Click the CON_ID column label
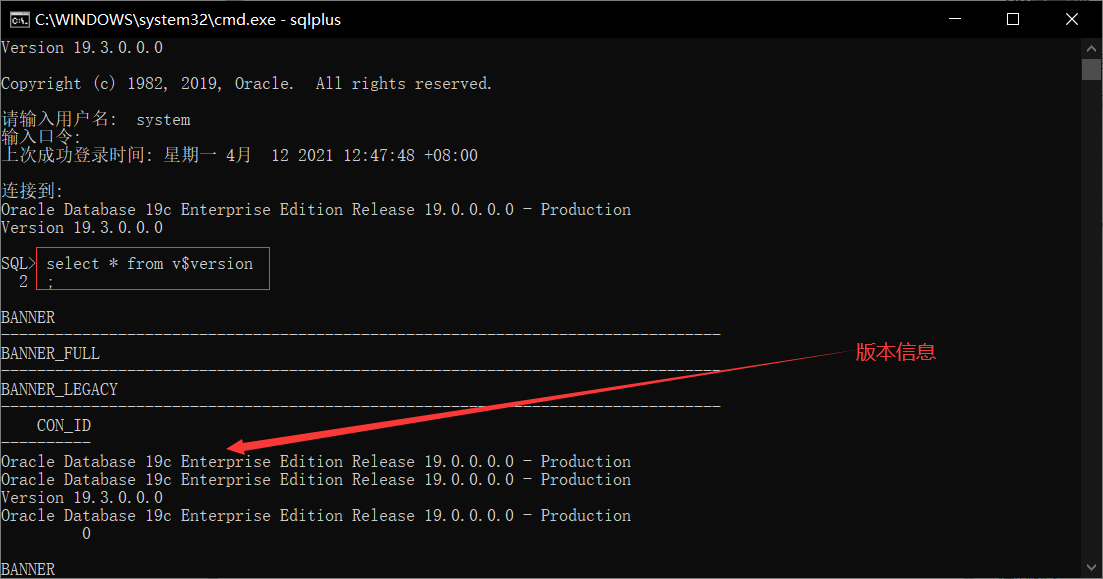 tap(63, 425)
